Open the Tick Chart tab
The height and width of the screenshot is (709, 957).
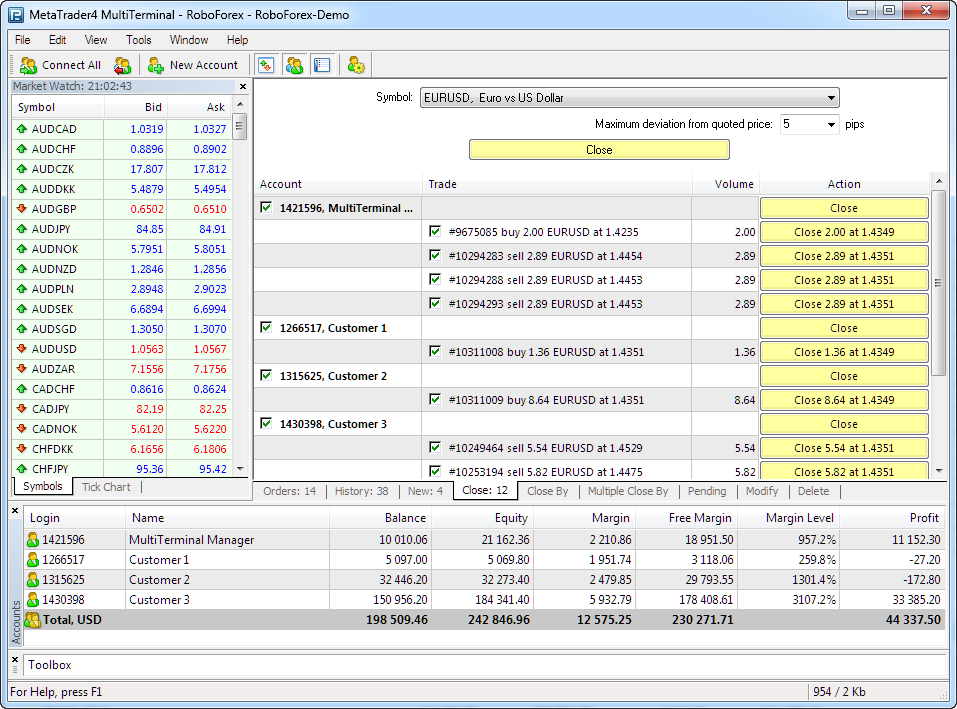tap(106, 487)
